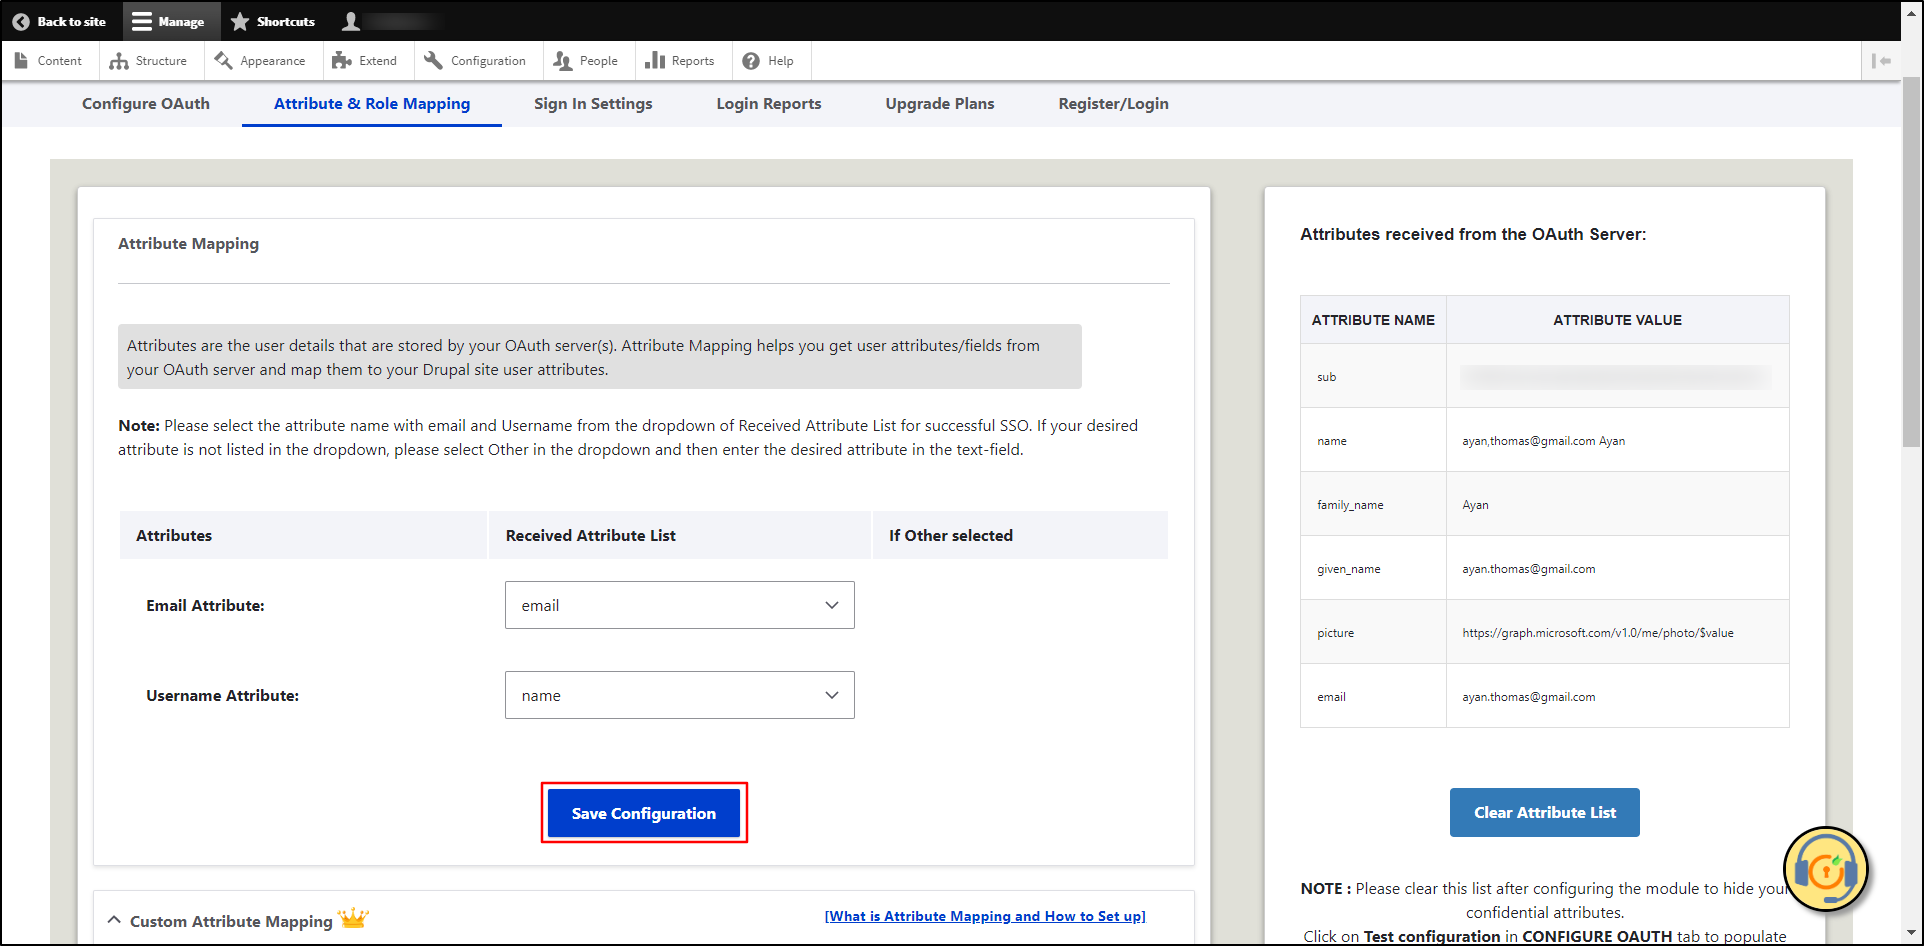Open the What is Attribute Mapping link
The image size is (1924, 946).
tap(984, 915)
